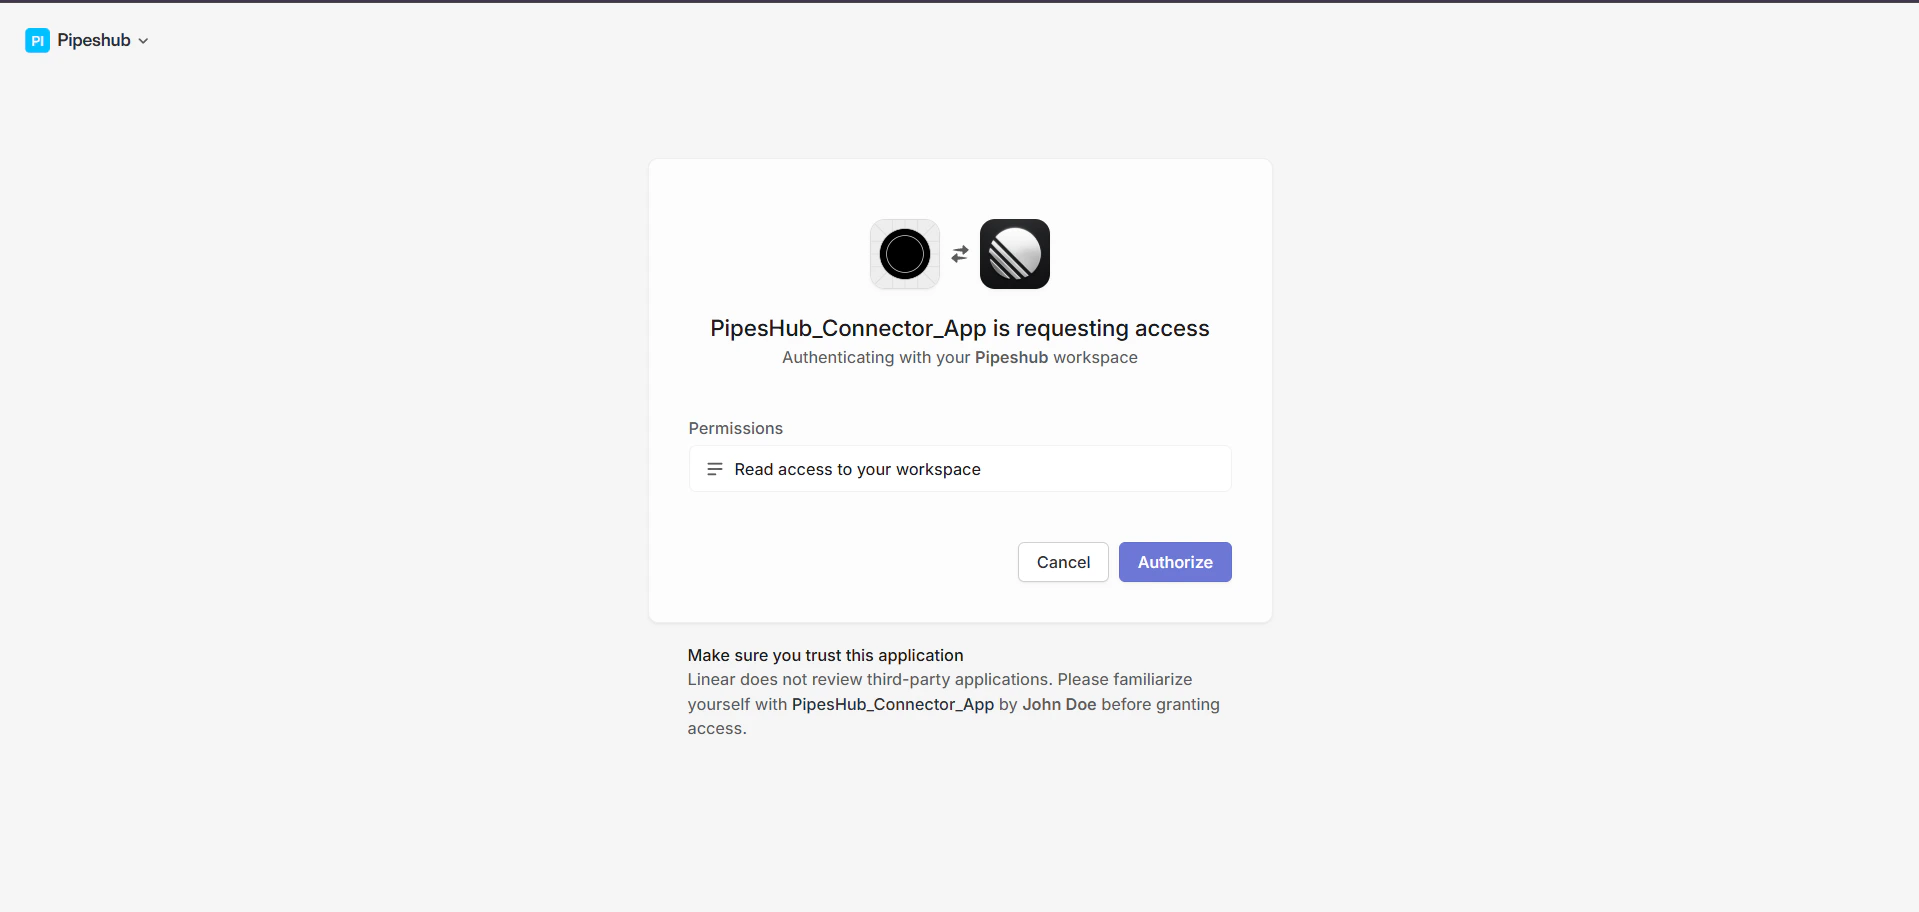Viewport: 1919px width, 912px height.
Task: Click the chevron next to the workspace name
Action: pos(143,41)
